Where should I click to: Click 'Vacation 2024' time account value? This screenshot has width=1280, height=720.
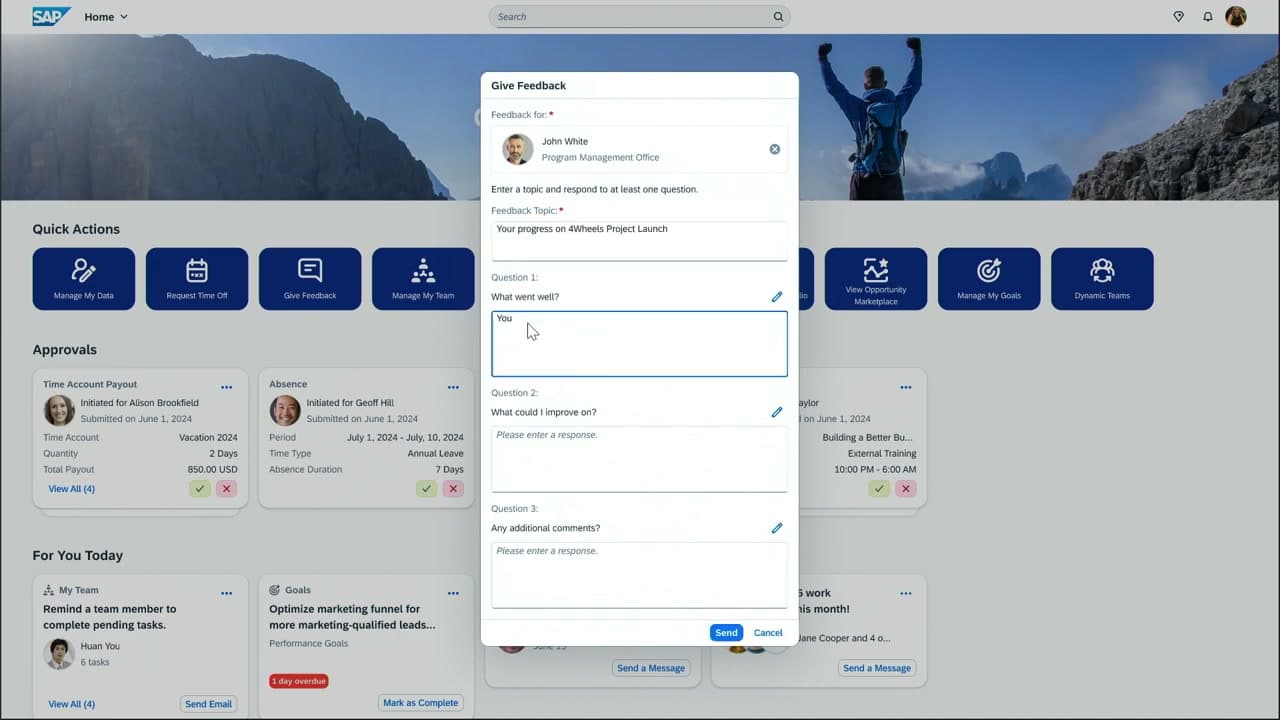click(208, 437)
